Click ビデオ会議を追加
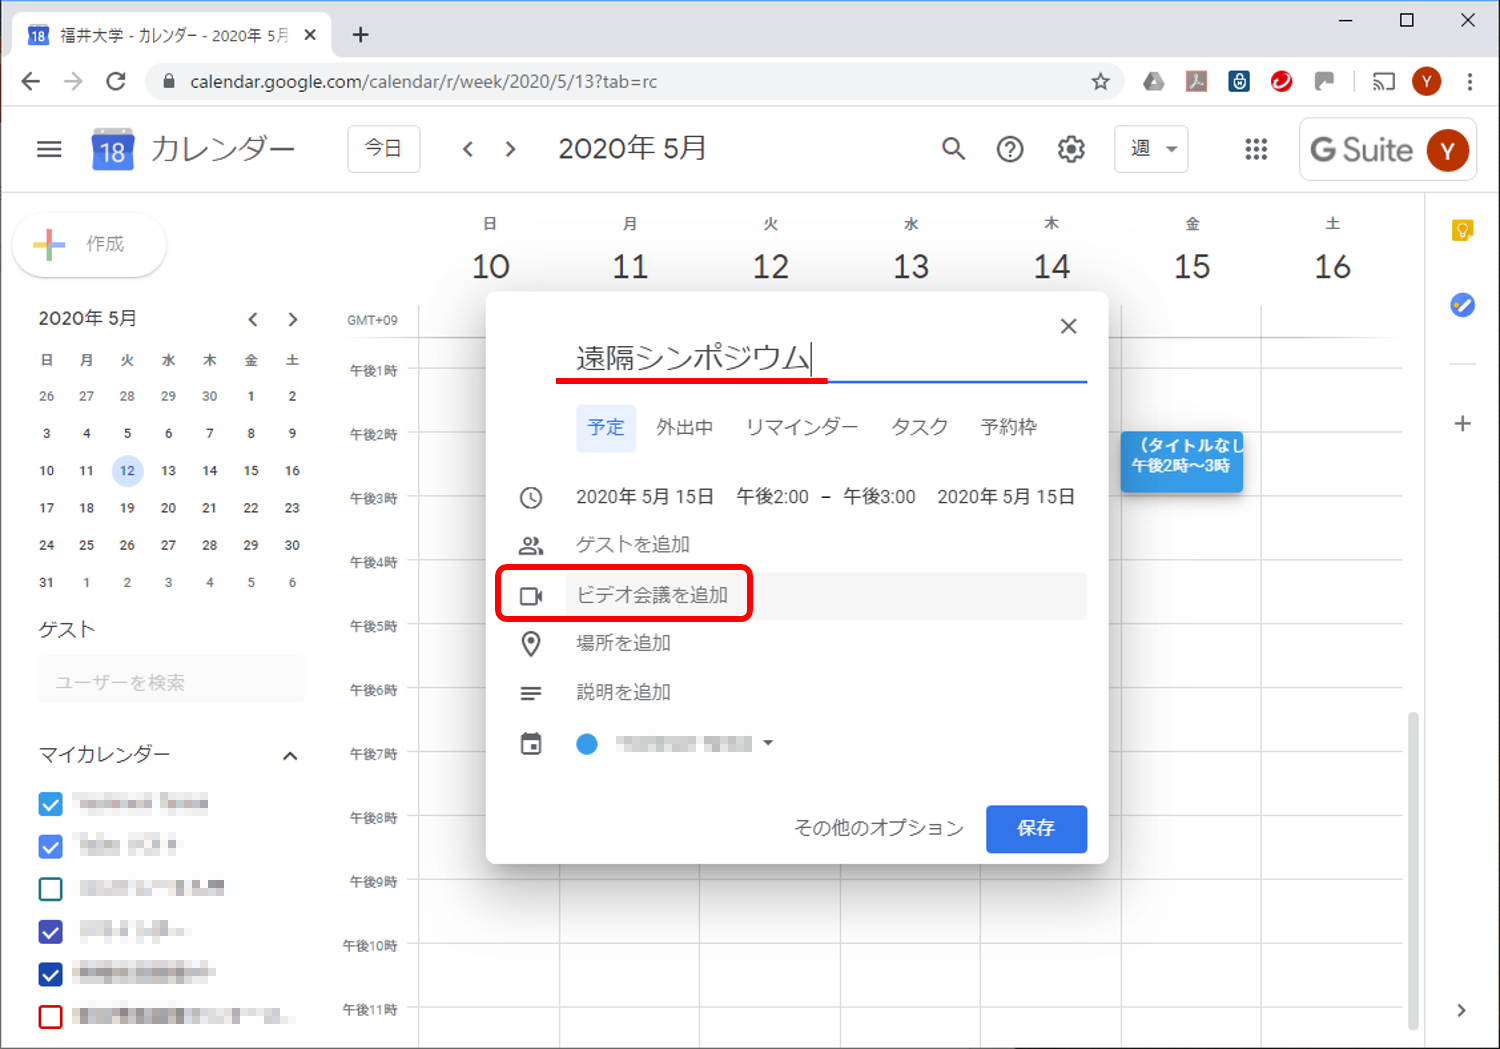Screen dimensions: 1500x1049 pyautogui.click(x=652, y=596)
